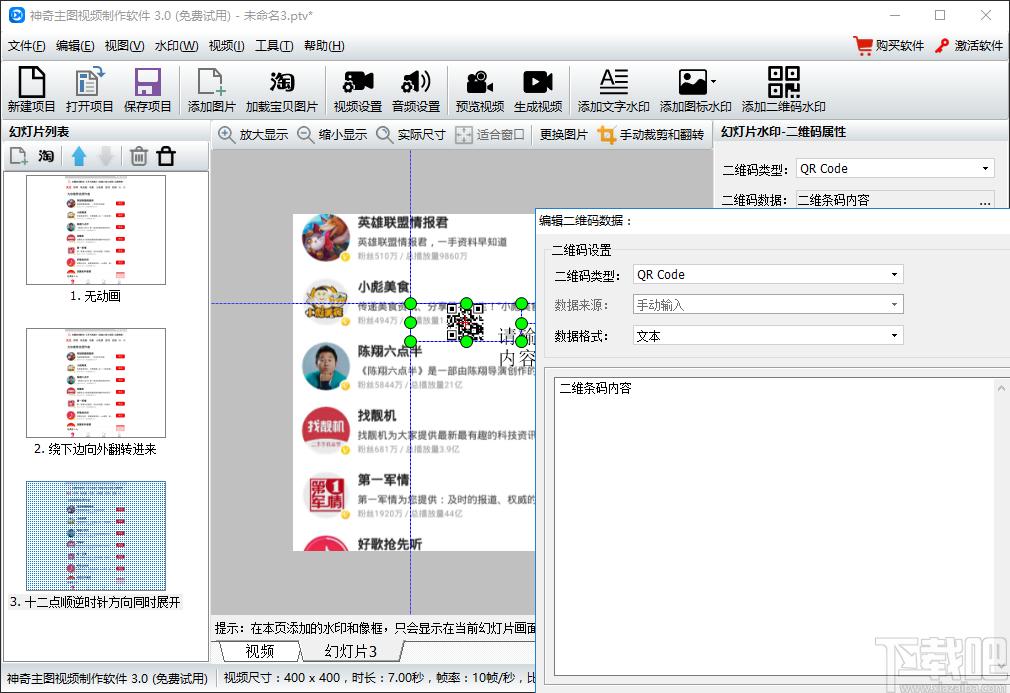Click 更换图片 button
The image size is (1010, 693).
[563, 135]
